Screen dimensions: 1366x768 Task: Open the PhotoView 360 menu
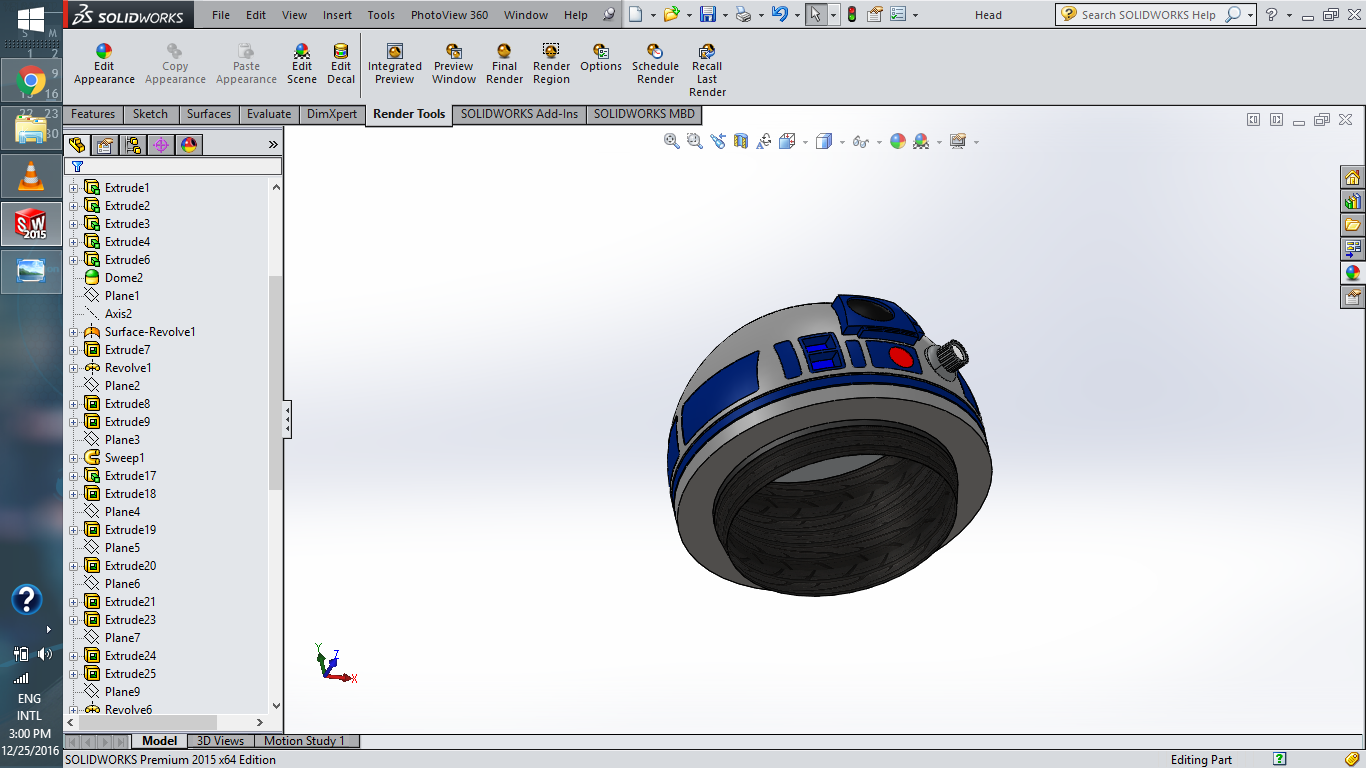click(x=449, y=15)
